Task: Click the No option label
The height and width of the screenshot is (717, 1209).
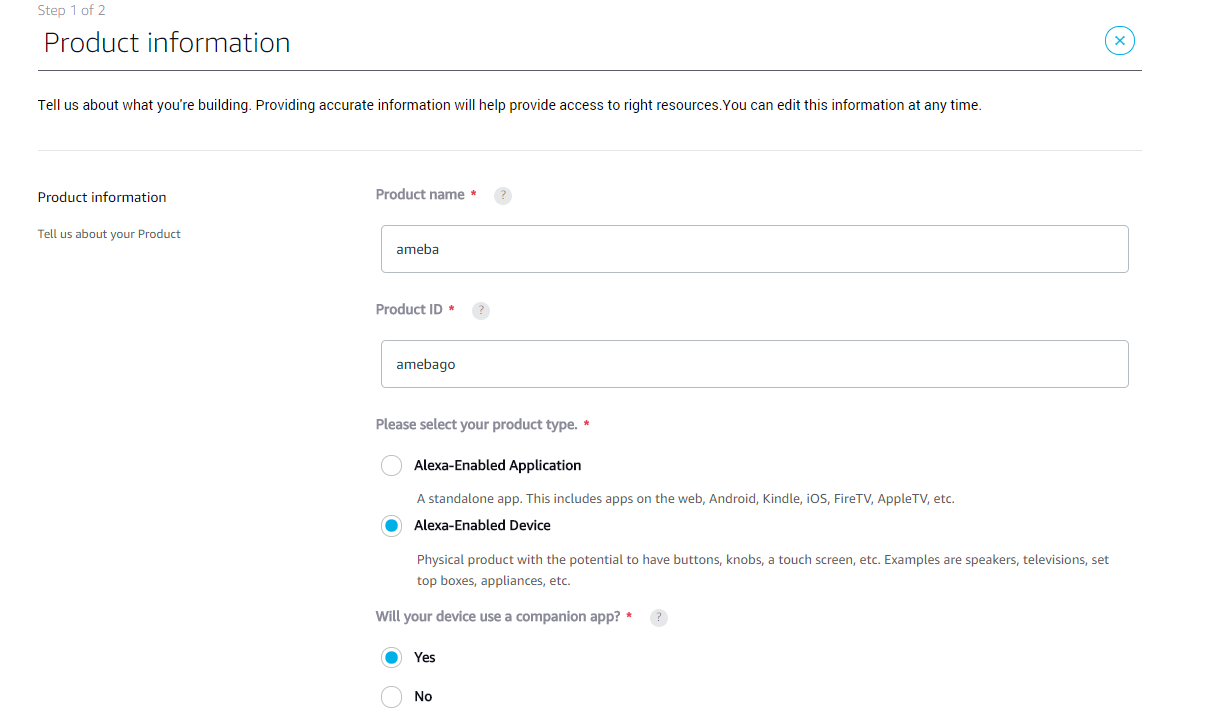Action: tap(423, 696)
